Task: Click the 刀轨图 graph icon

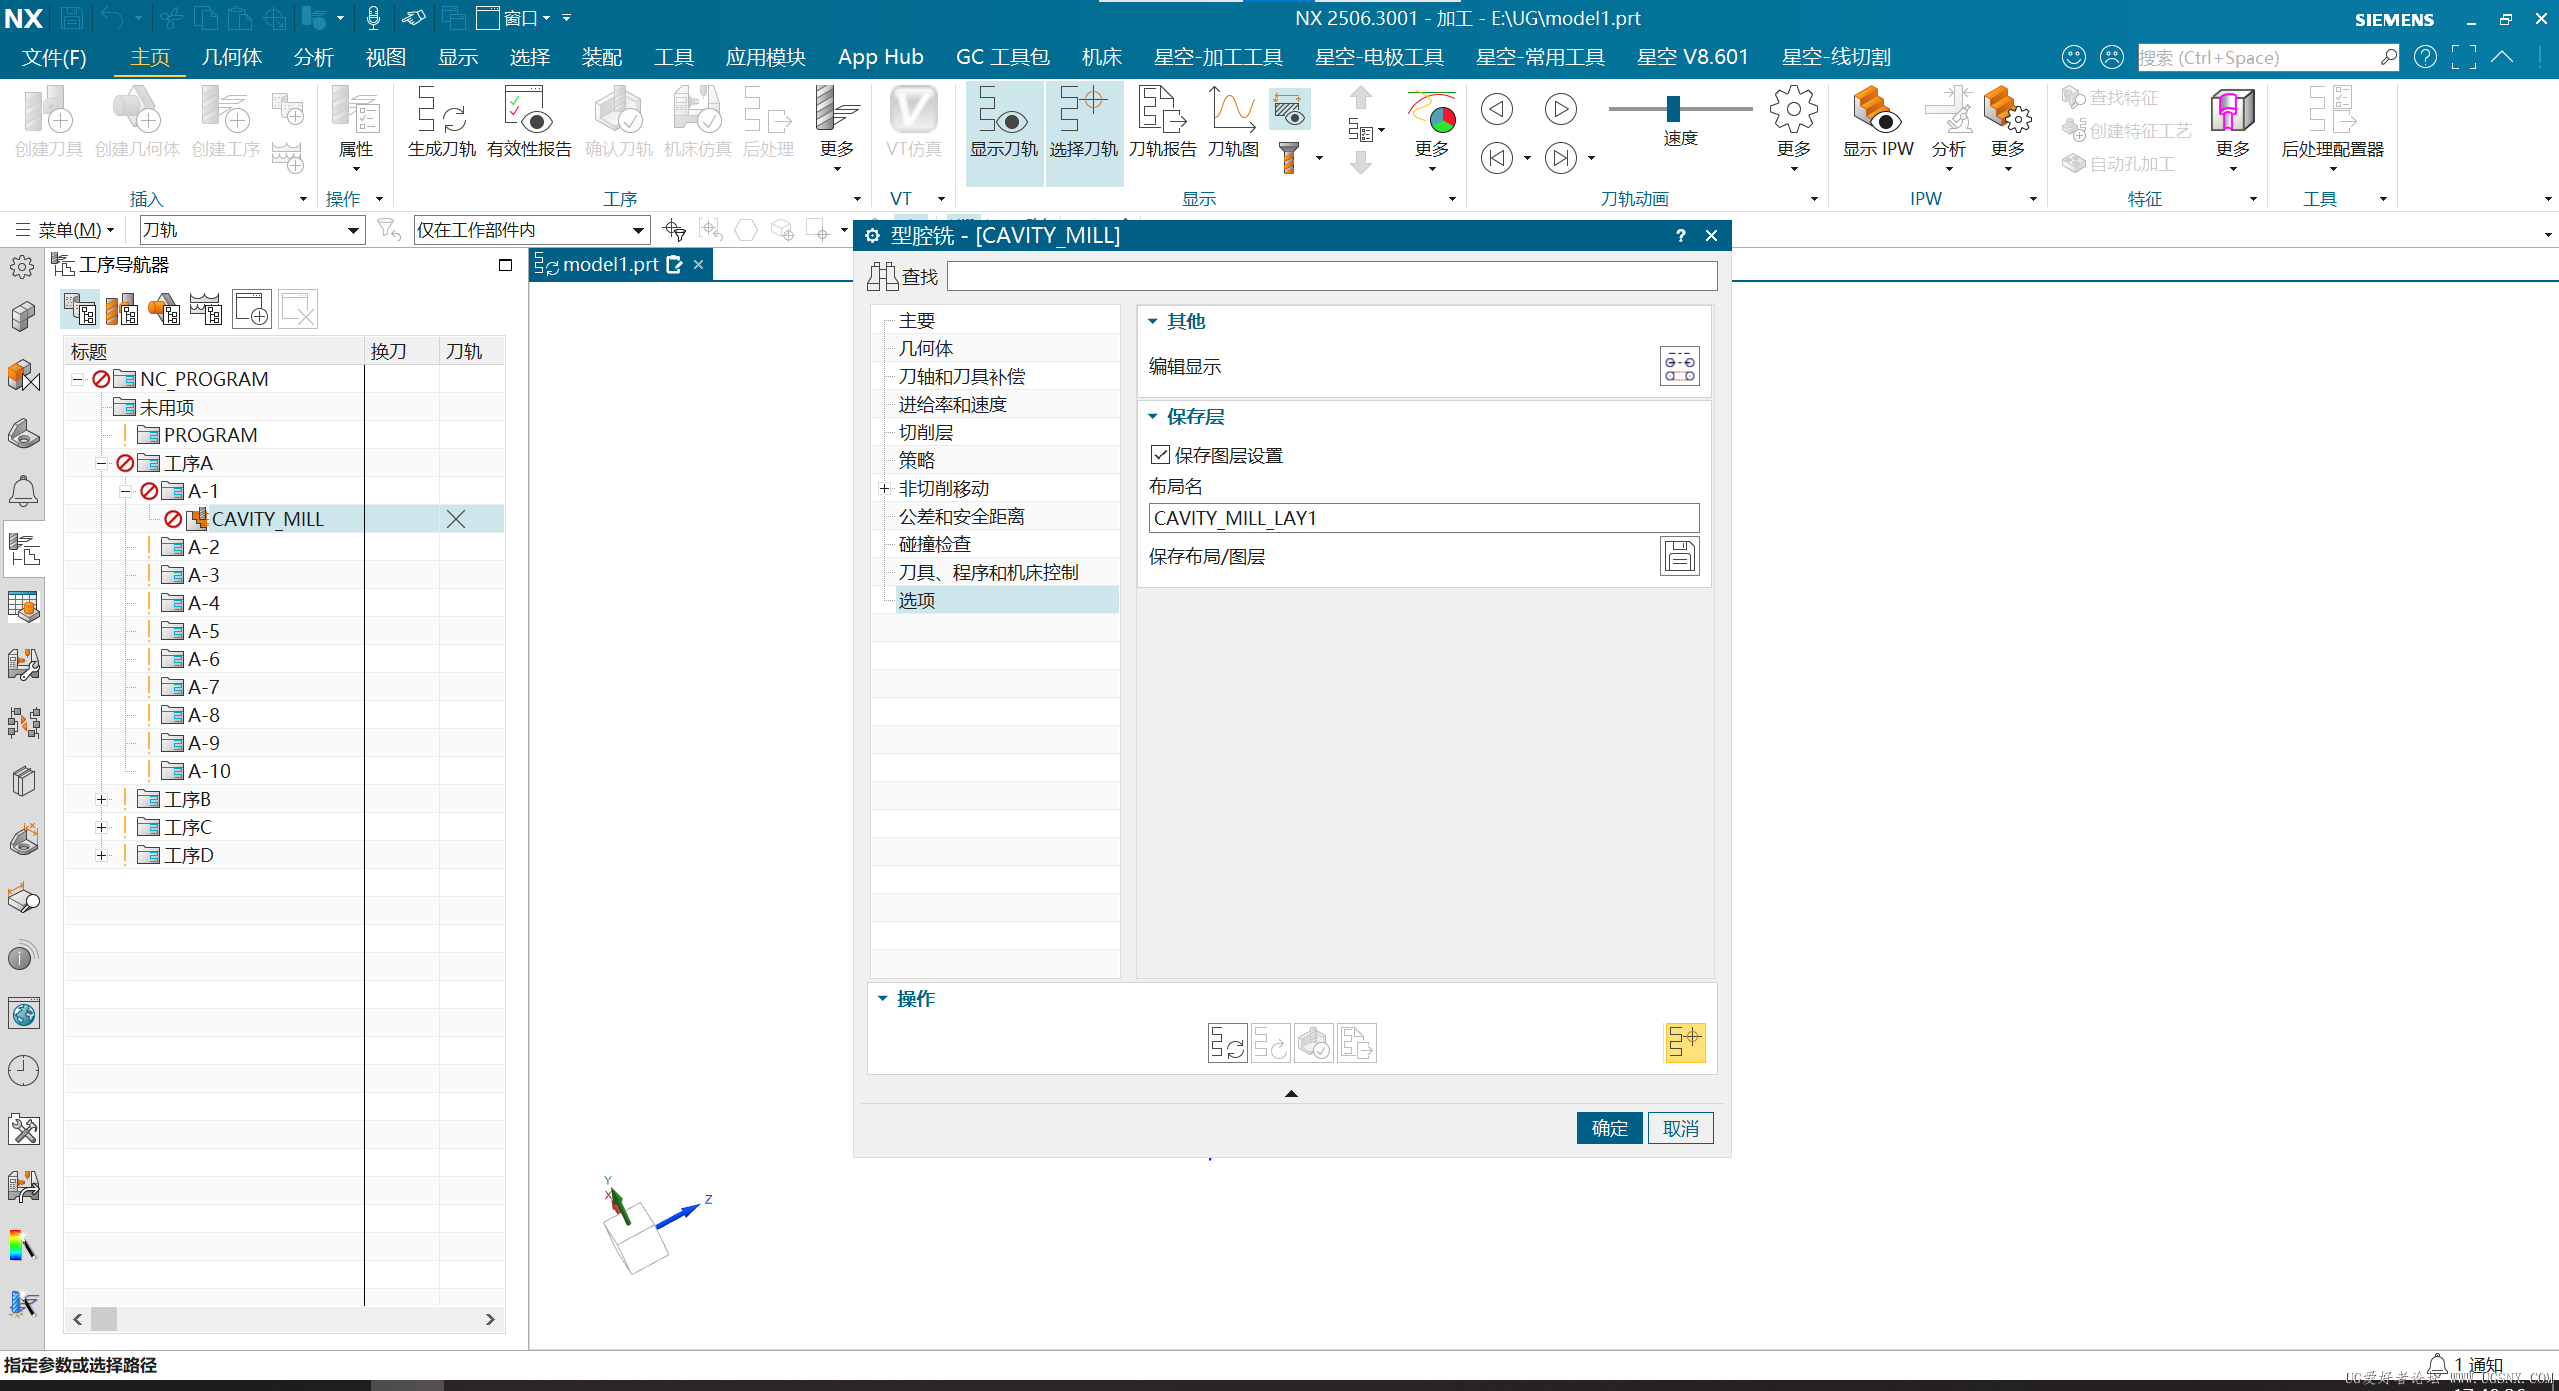Action: [1233, 124]
